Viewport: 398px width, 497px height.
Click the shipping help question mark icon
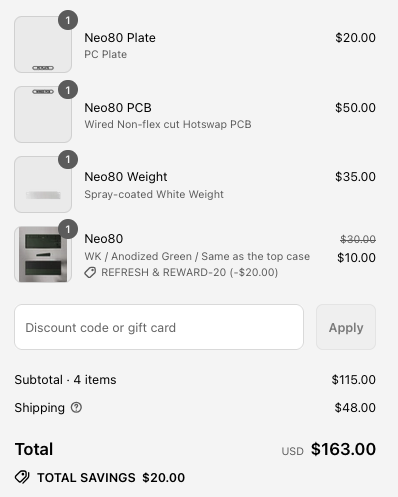[76, 407]
